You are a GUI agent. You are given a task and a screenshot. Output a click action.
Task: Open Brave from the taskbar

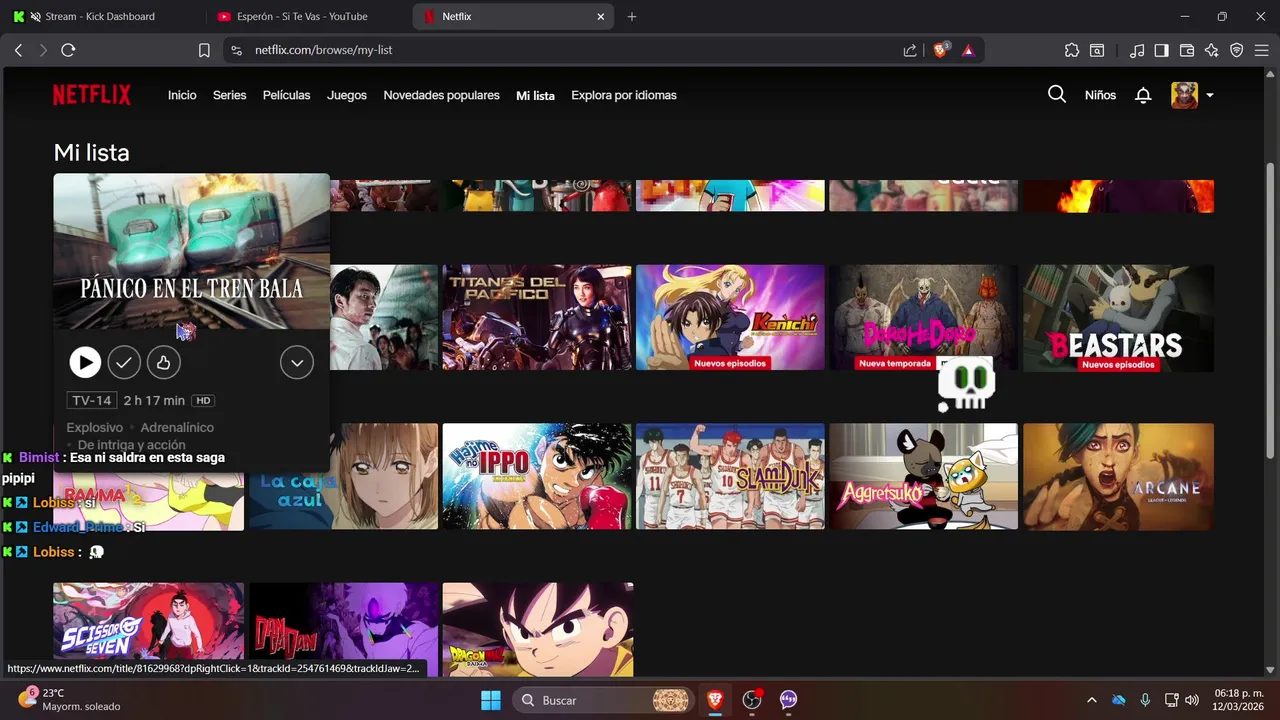(715, 700)
